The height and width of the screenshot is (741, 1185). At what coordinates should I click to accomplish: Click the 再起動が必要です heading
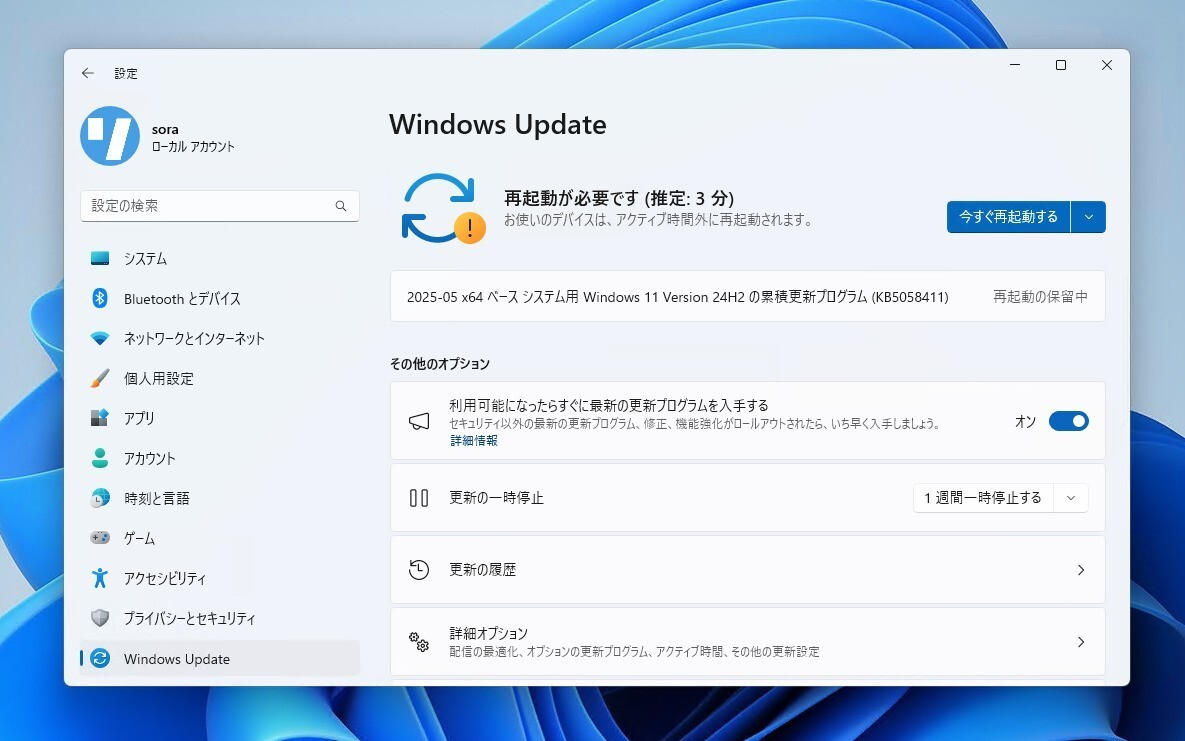[619, 198]
